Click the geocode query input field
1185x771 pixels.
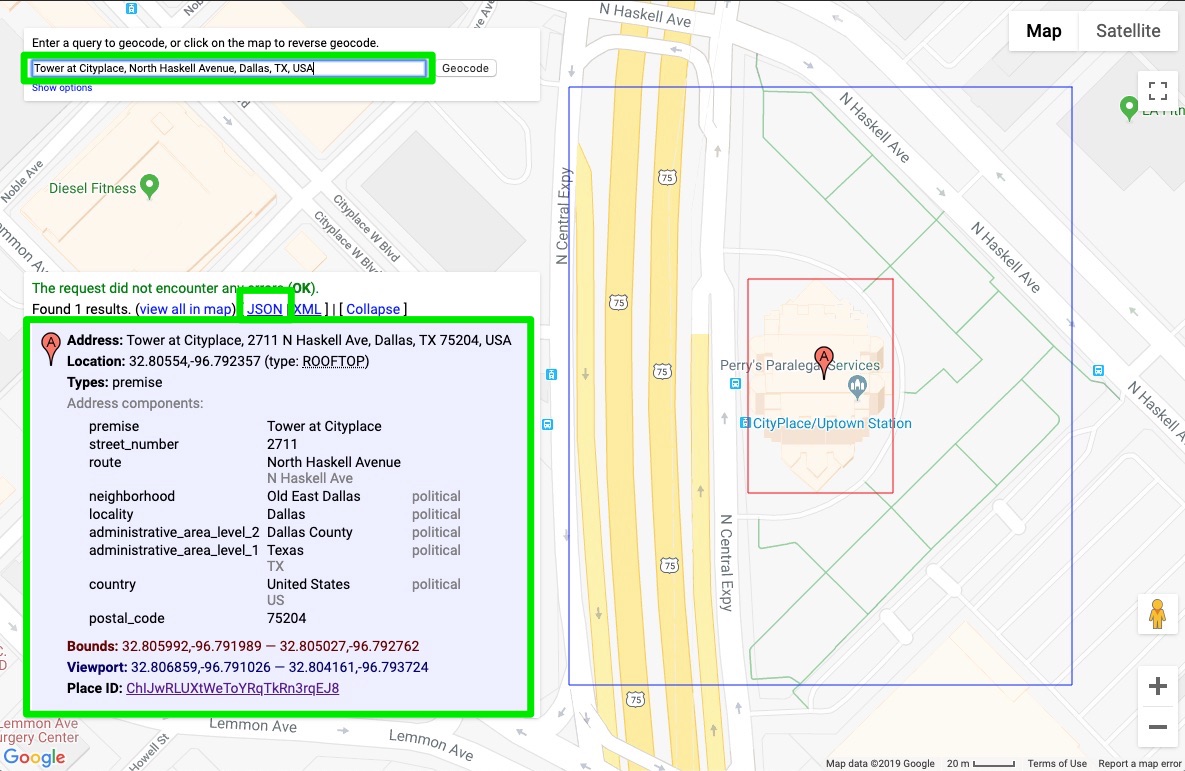[229, 68]
